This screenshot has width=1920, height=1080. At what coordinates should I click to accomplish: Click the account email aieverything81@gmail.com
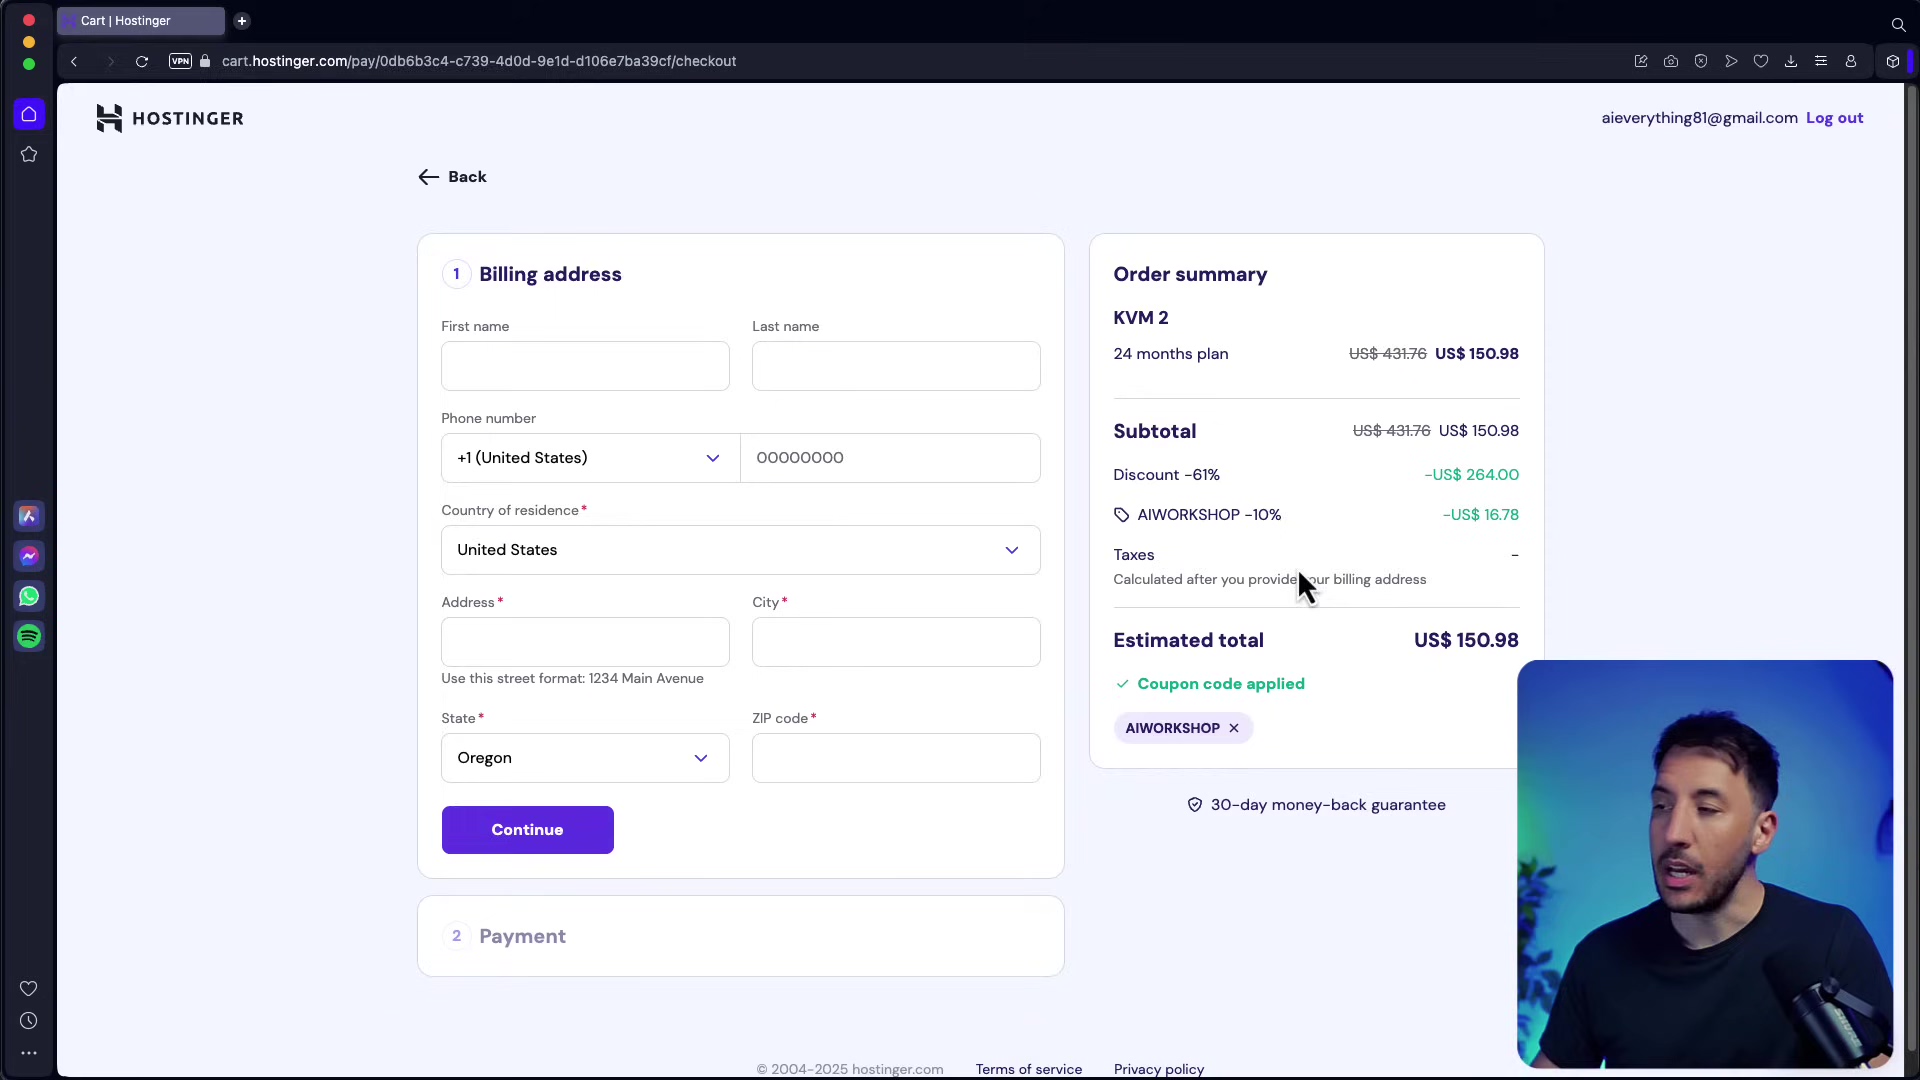(x=1699, y=118)
